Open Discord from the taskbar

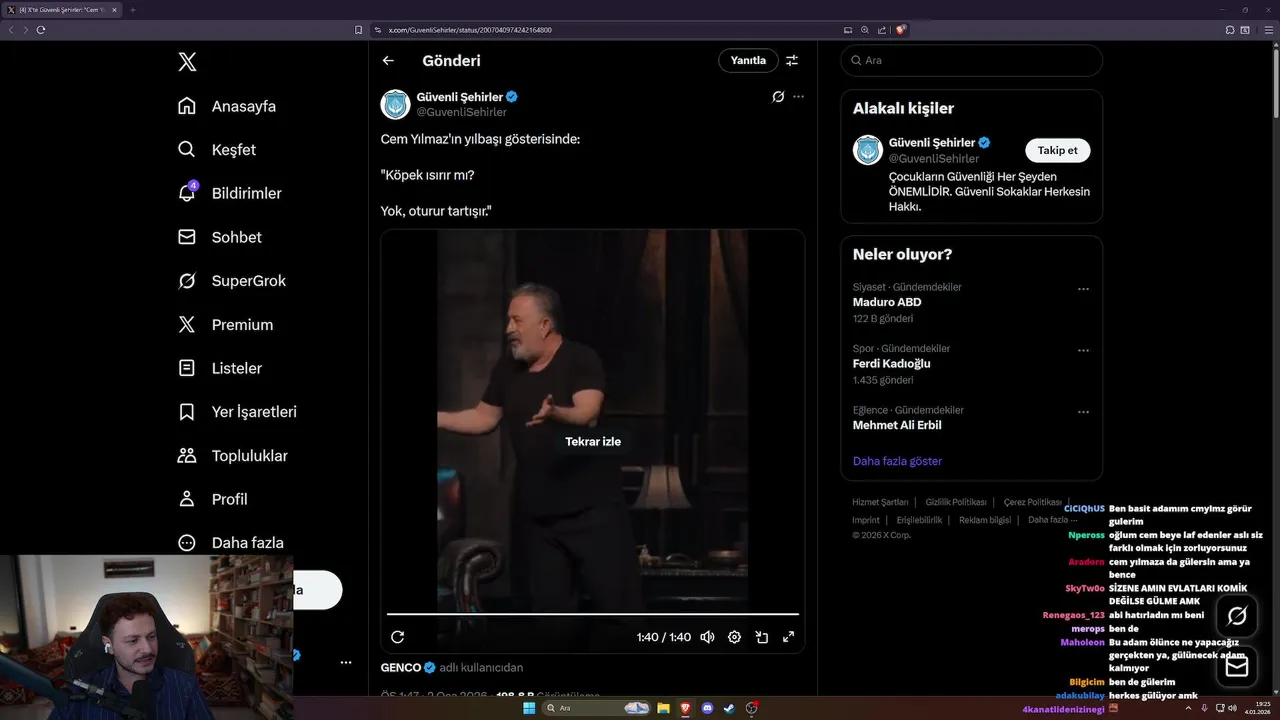point(707,708)
